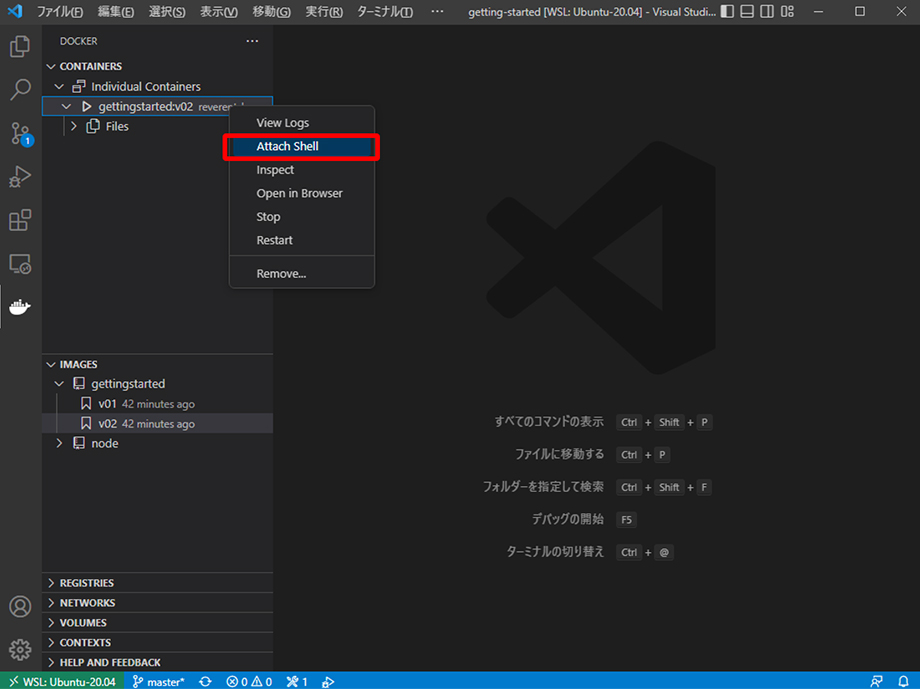
Task: Toggle primary sidebar layout icon
Action: coord(727,11)
